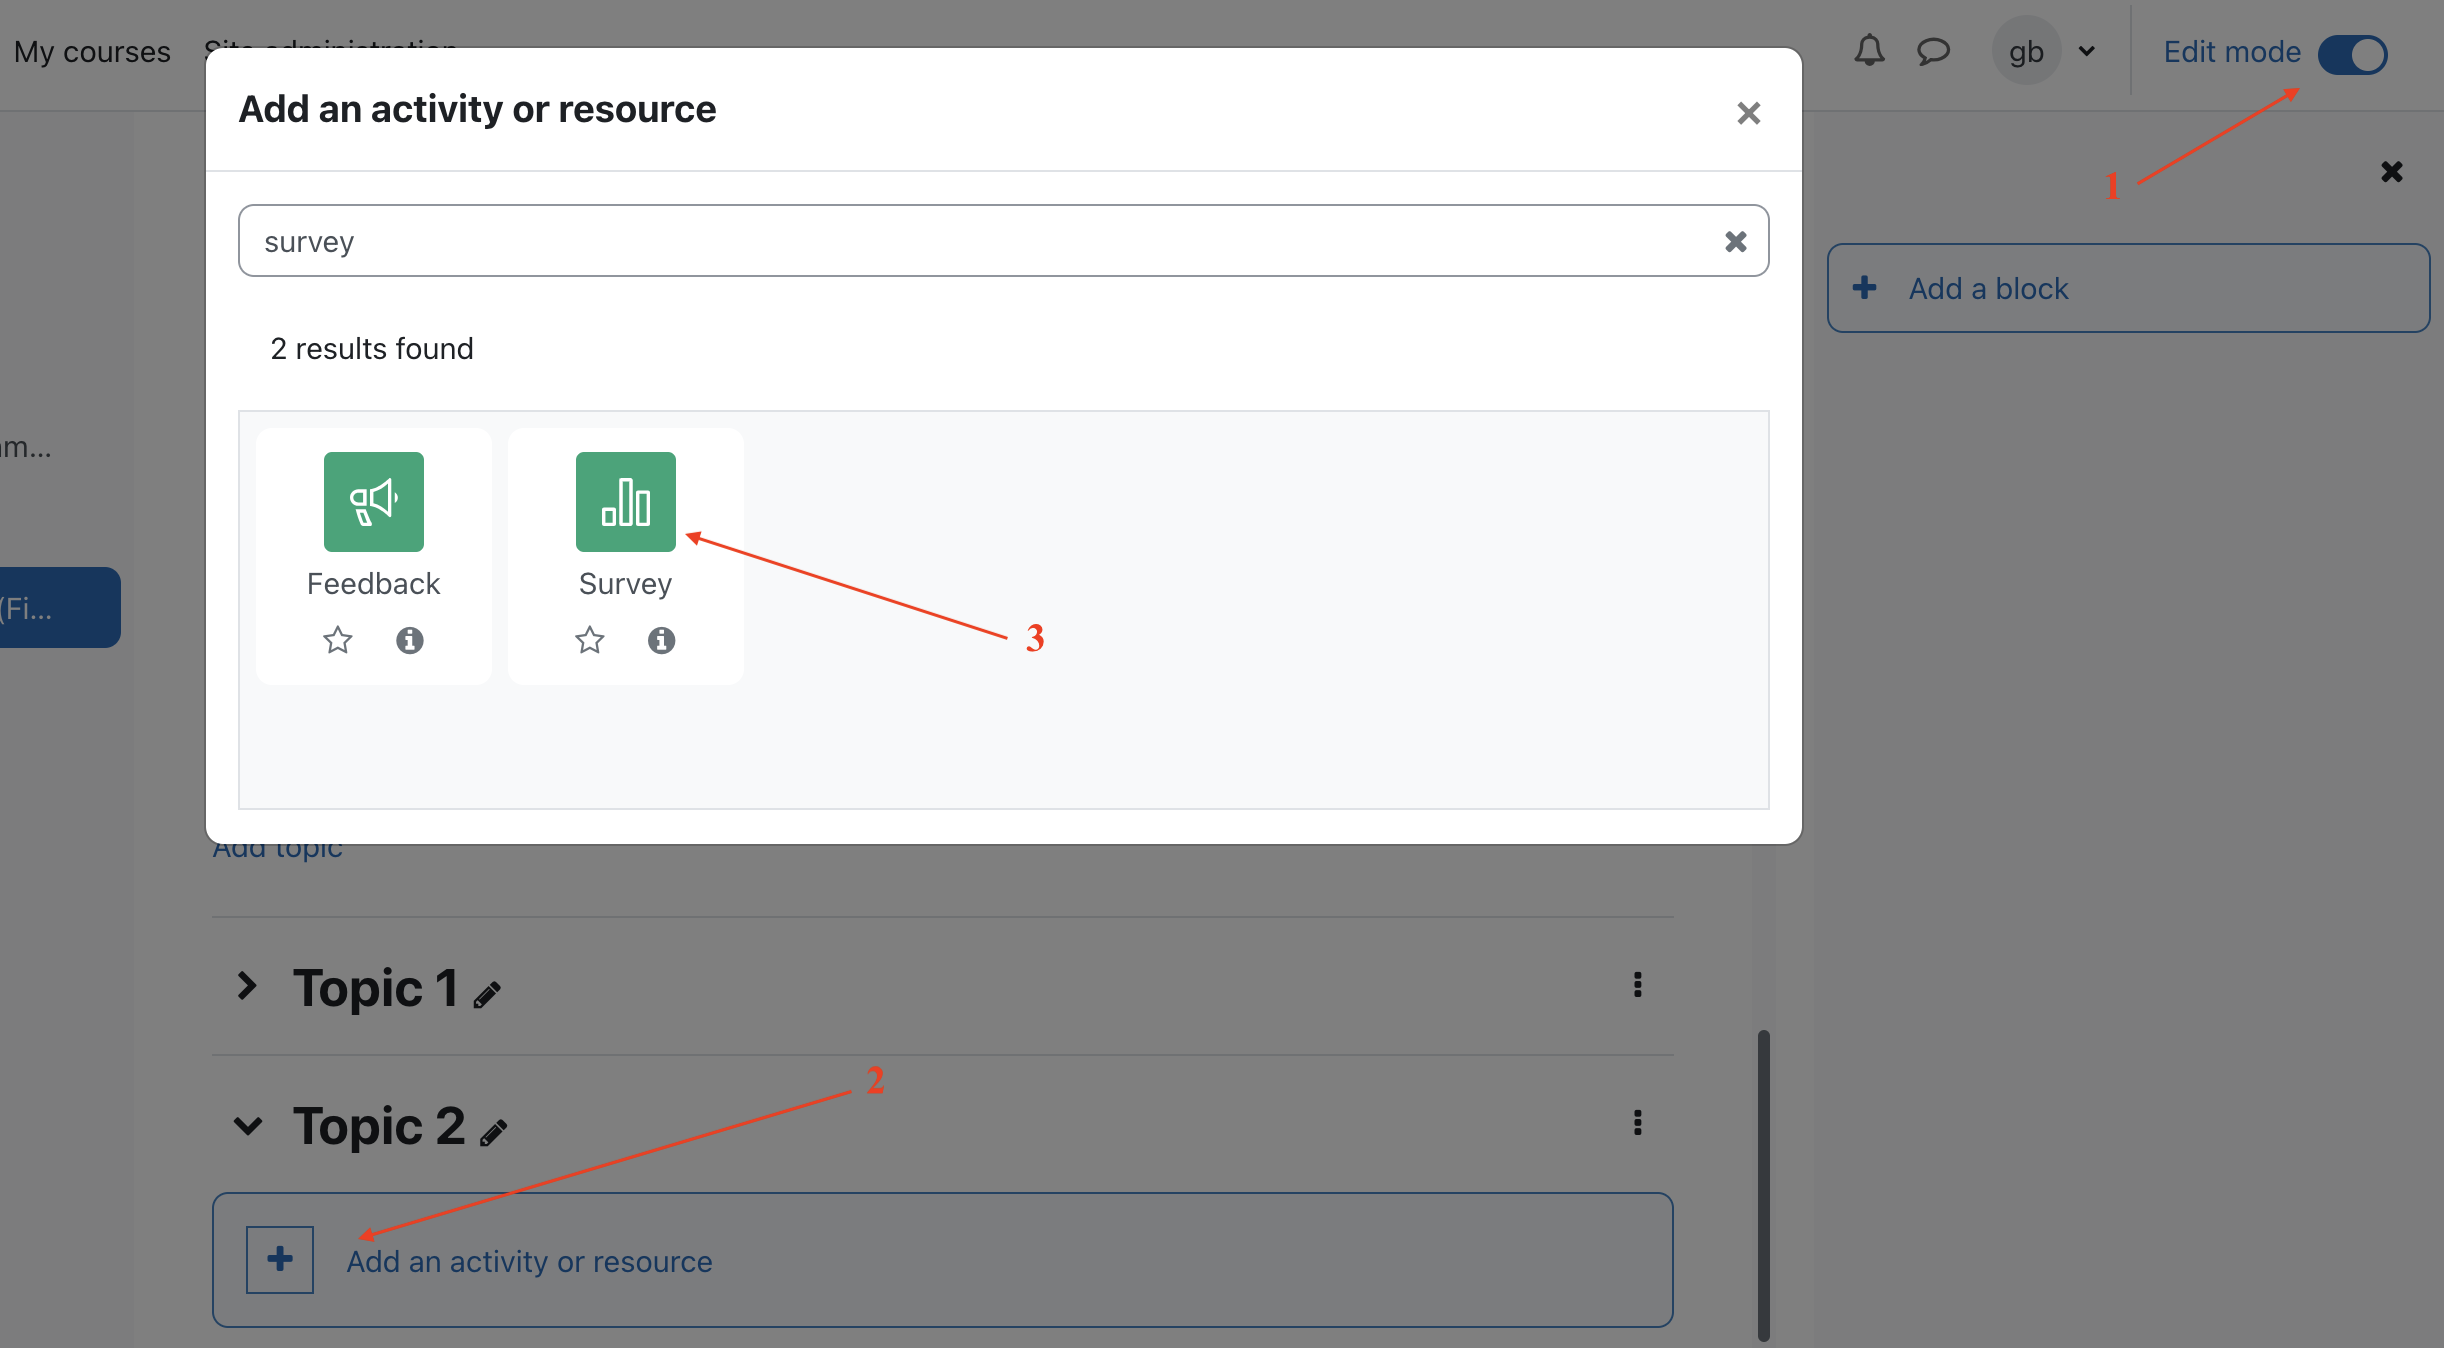Image resolution: width=2444 pixels, height=1348 pixels.
Task: Edit Topic 1 name pencil icon
Action: pyautogui.click(x=487, y=995)
